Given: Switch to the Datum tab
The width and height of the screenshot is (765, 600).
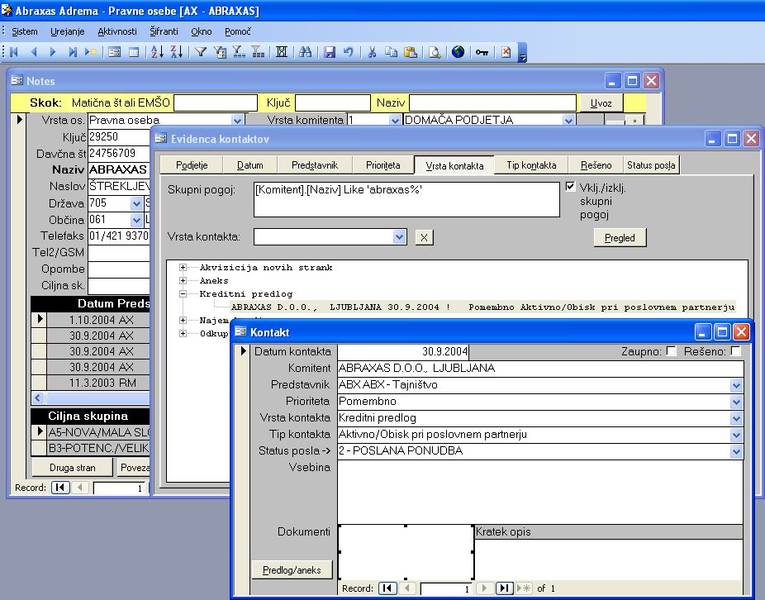Looking at the screenshot, I should click(x=250, y=165).
